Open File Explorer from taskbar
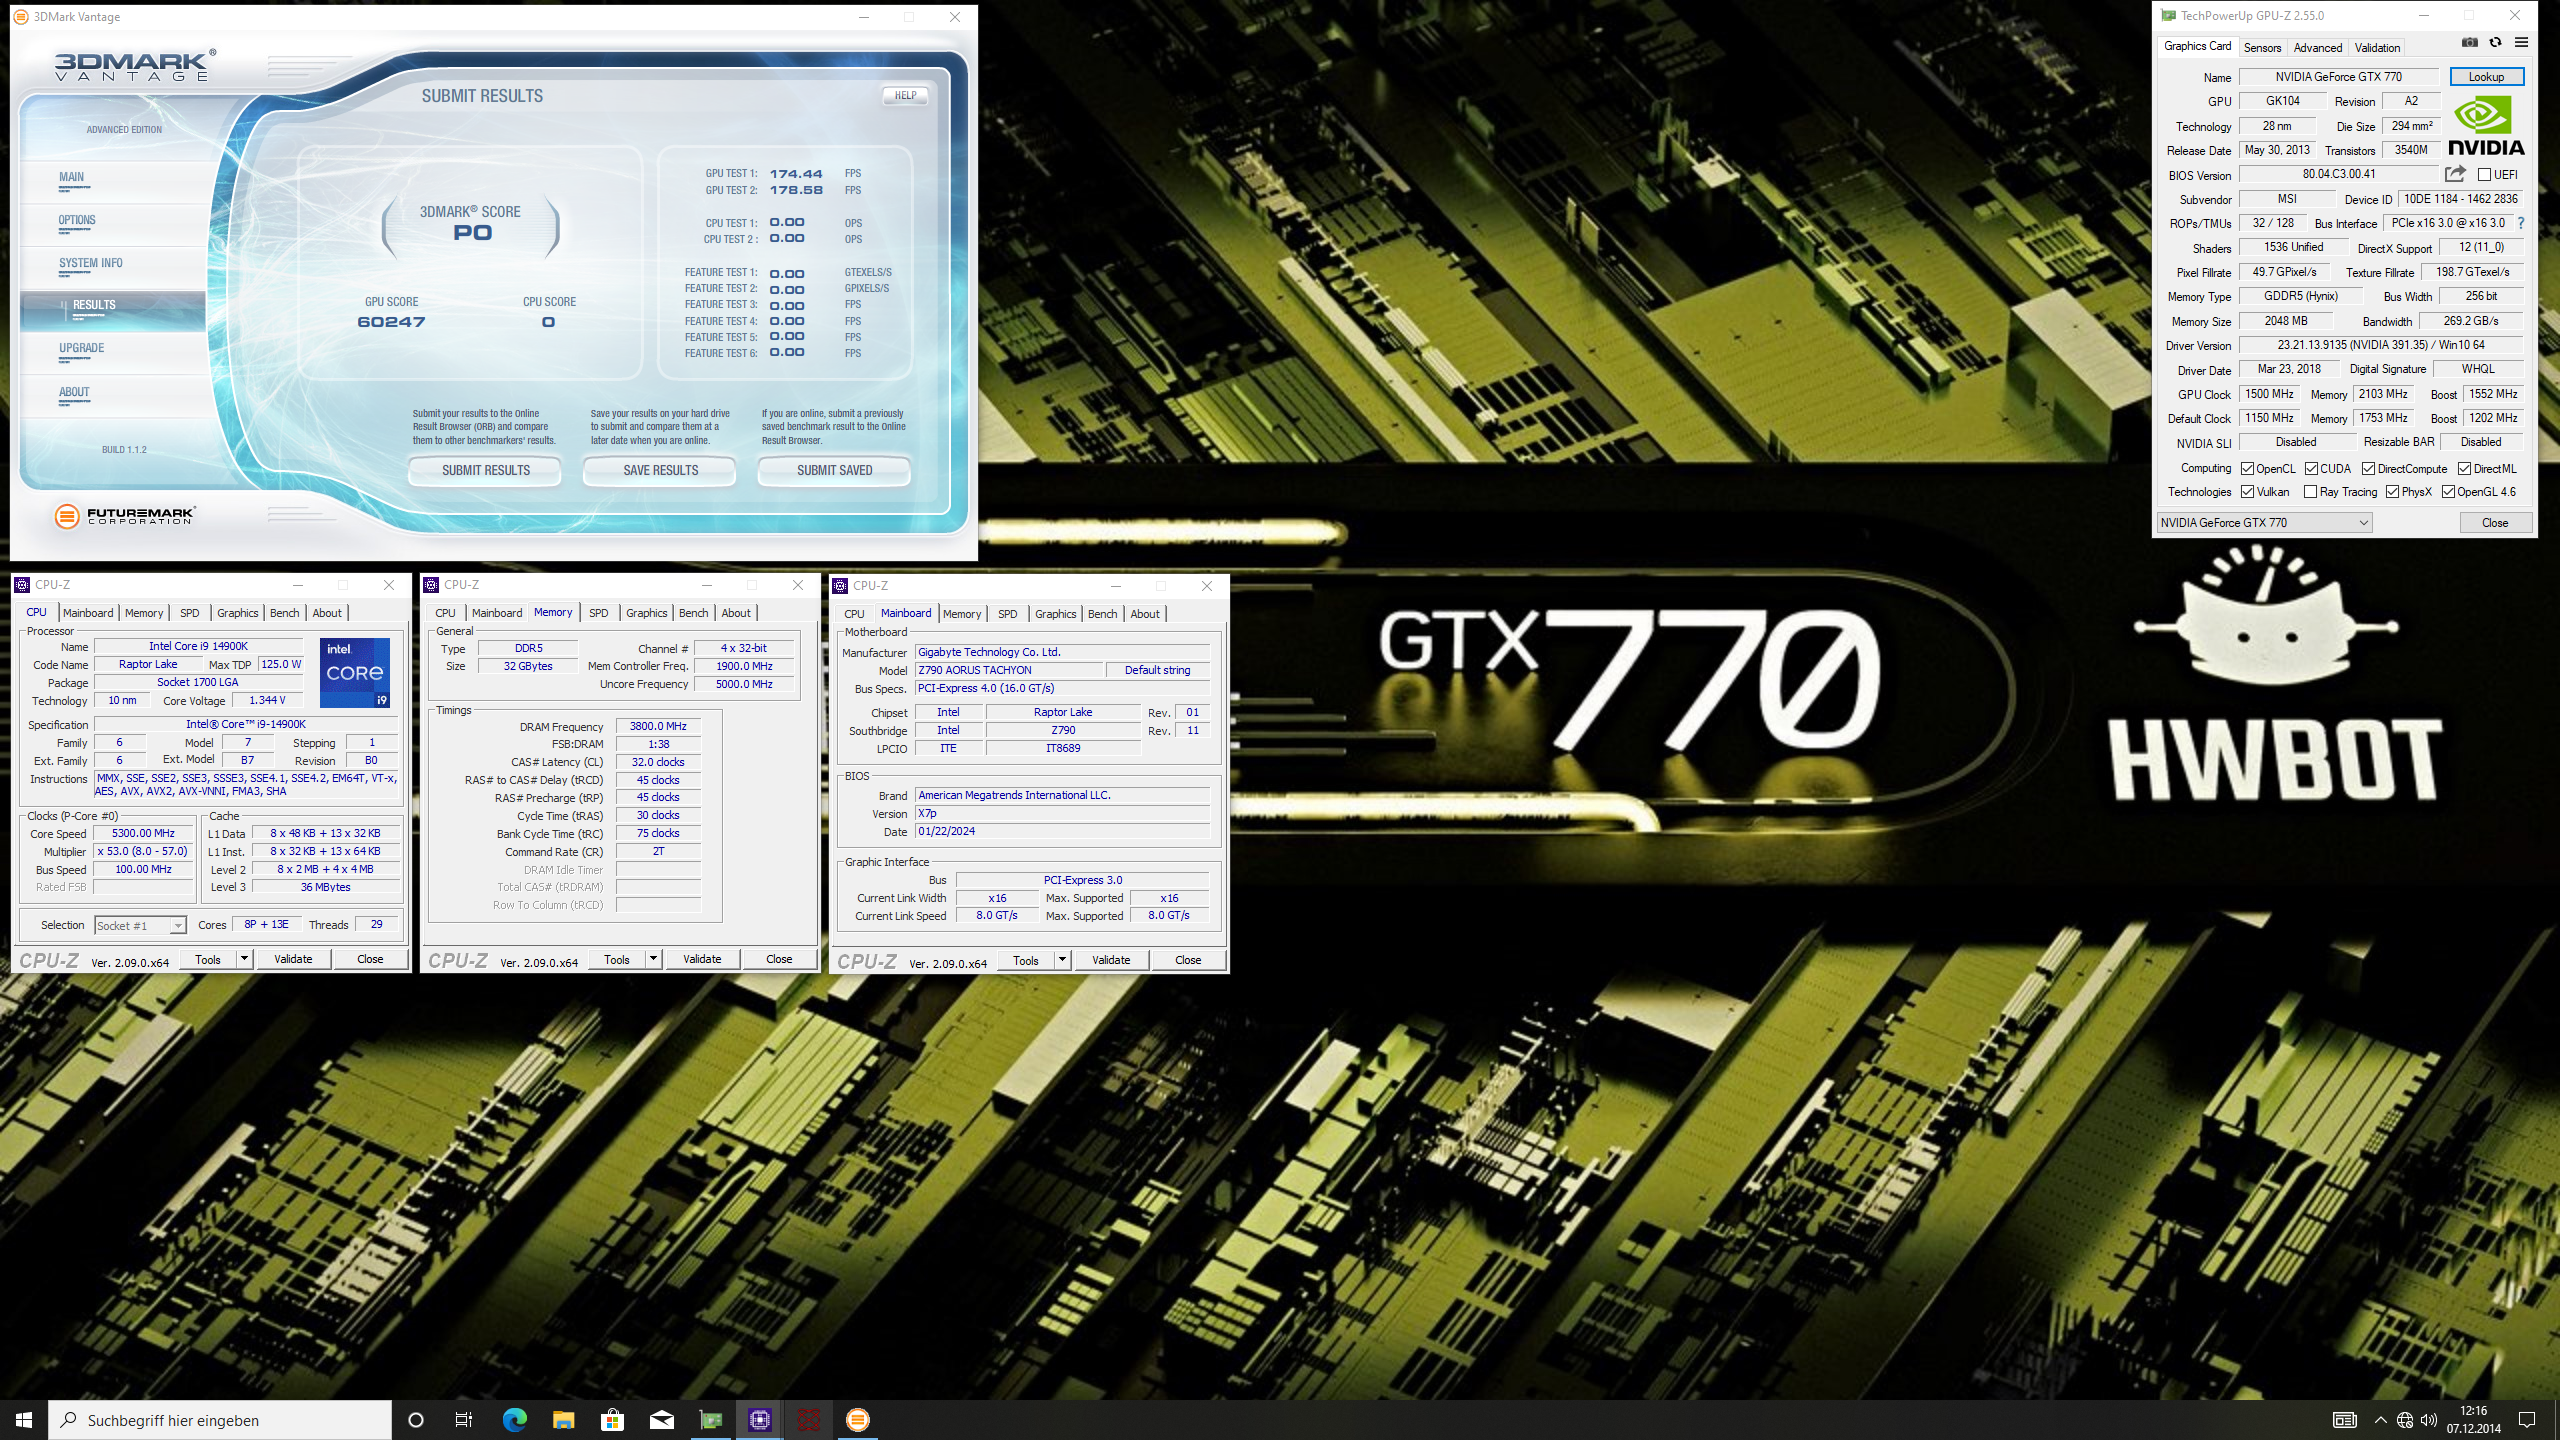 tap(563, 1420)
